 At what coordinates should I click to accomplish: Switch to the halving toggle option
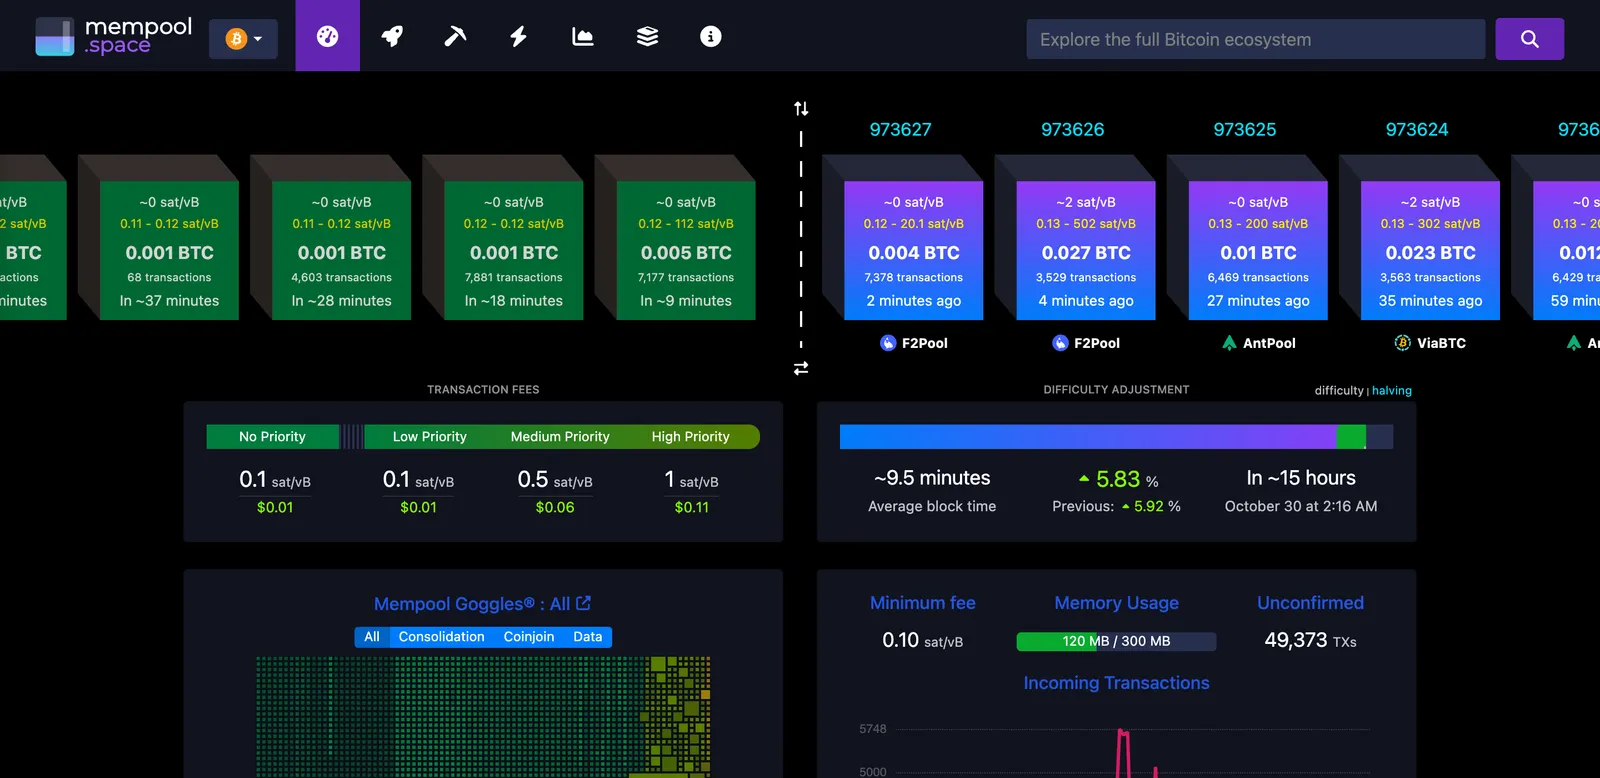pyautogui.click(x=1392, y=391)
